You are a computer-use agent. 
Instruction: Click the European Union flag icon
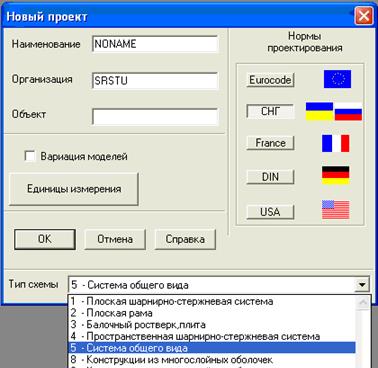click(337, 79)
